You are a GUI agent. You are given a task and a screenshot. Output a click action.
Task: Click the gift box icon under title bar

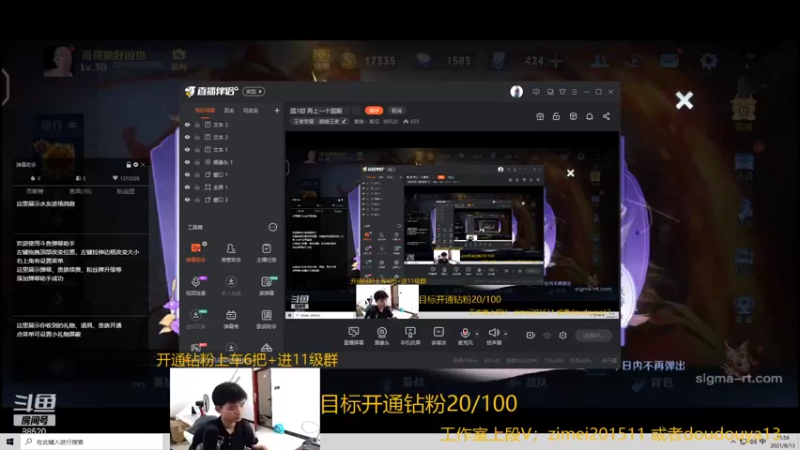point(540,116)
